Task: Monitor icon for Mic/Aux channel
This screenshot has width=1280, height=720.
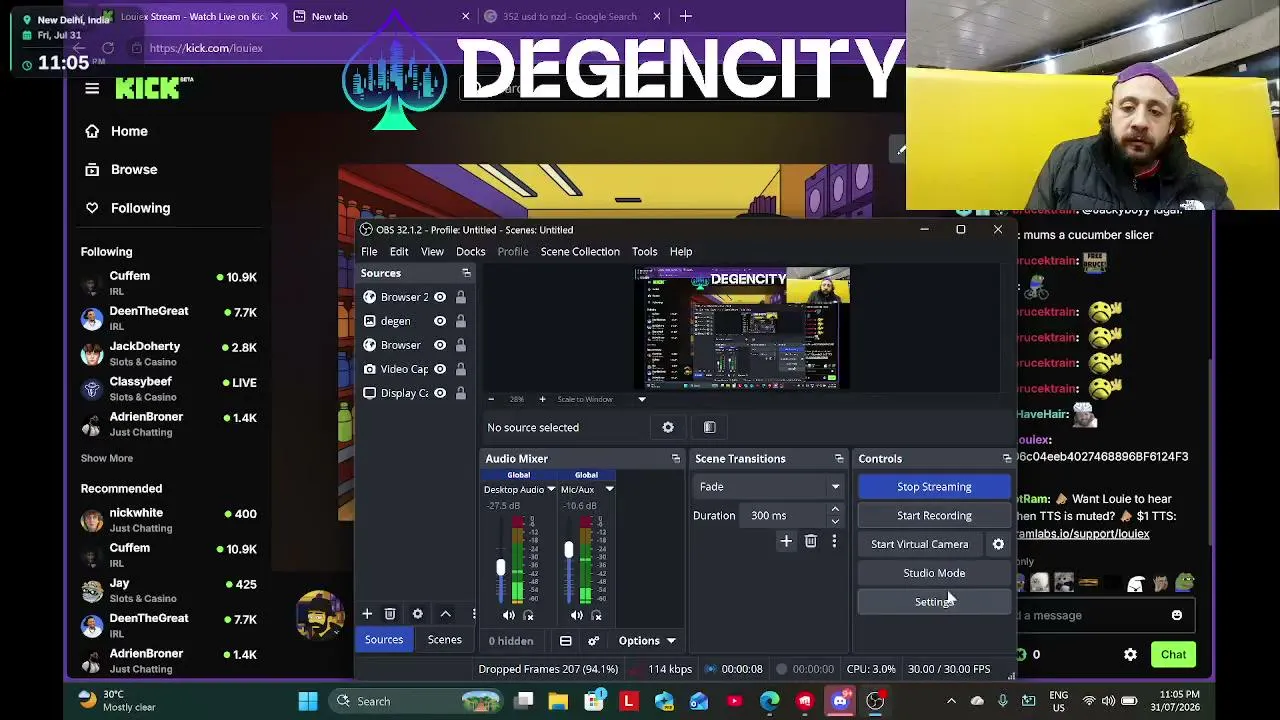Action: coord(597,616)
